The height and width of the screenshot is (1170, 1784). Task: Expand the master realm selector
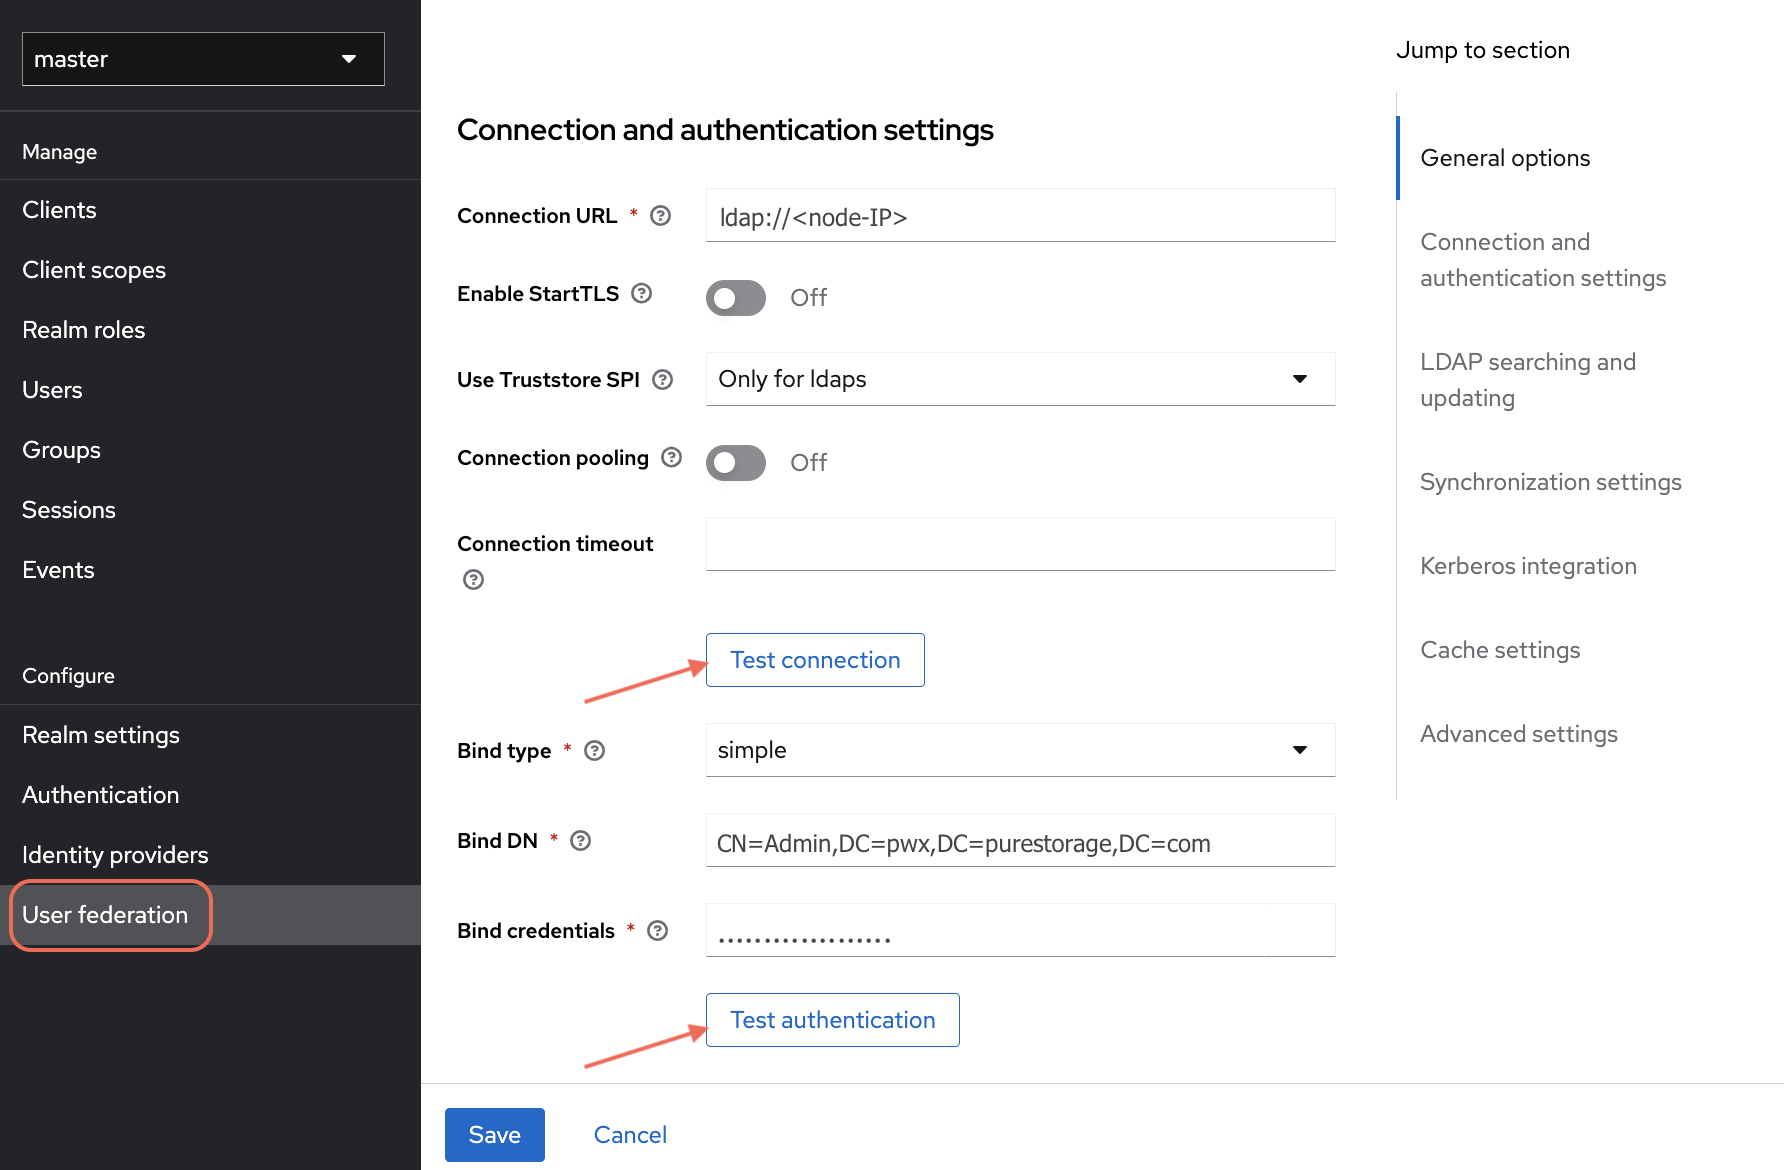(x=203, y=59)
